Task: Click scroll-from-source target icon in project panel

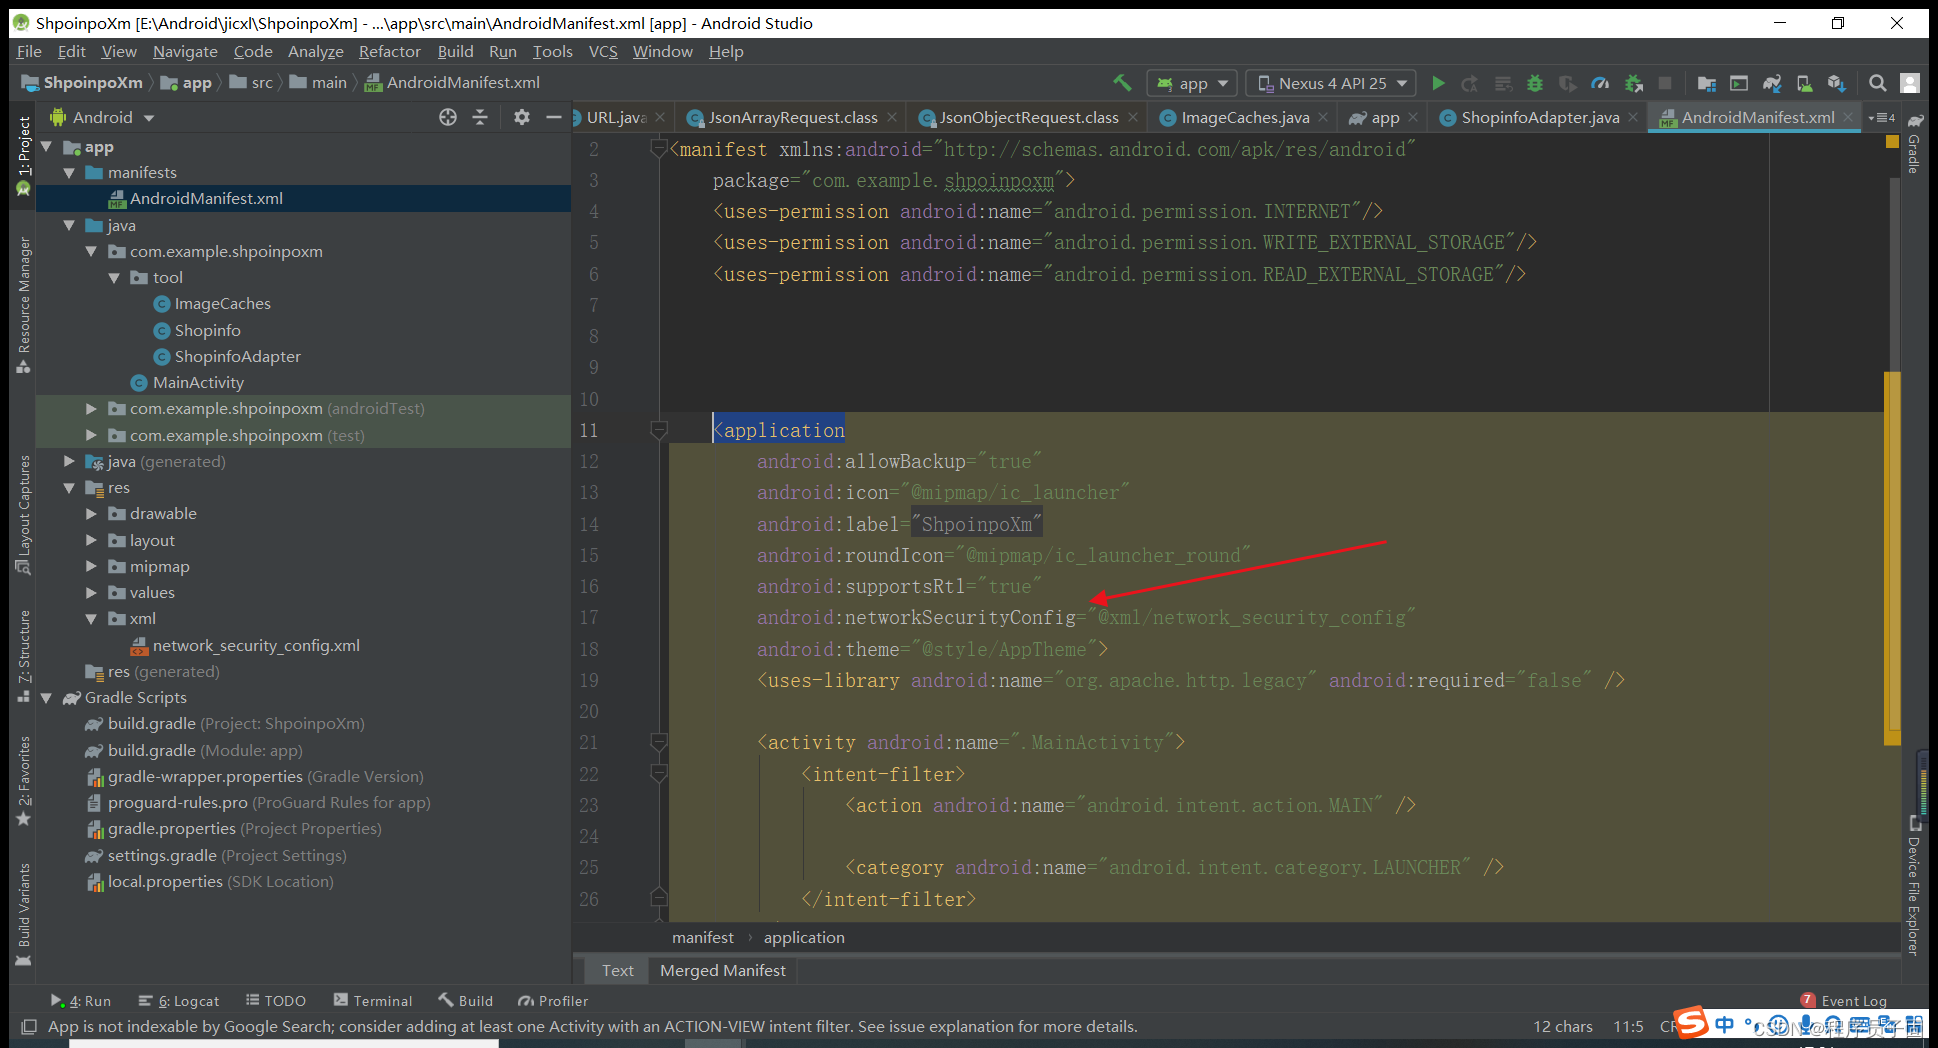Action: coord(448,117)
